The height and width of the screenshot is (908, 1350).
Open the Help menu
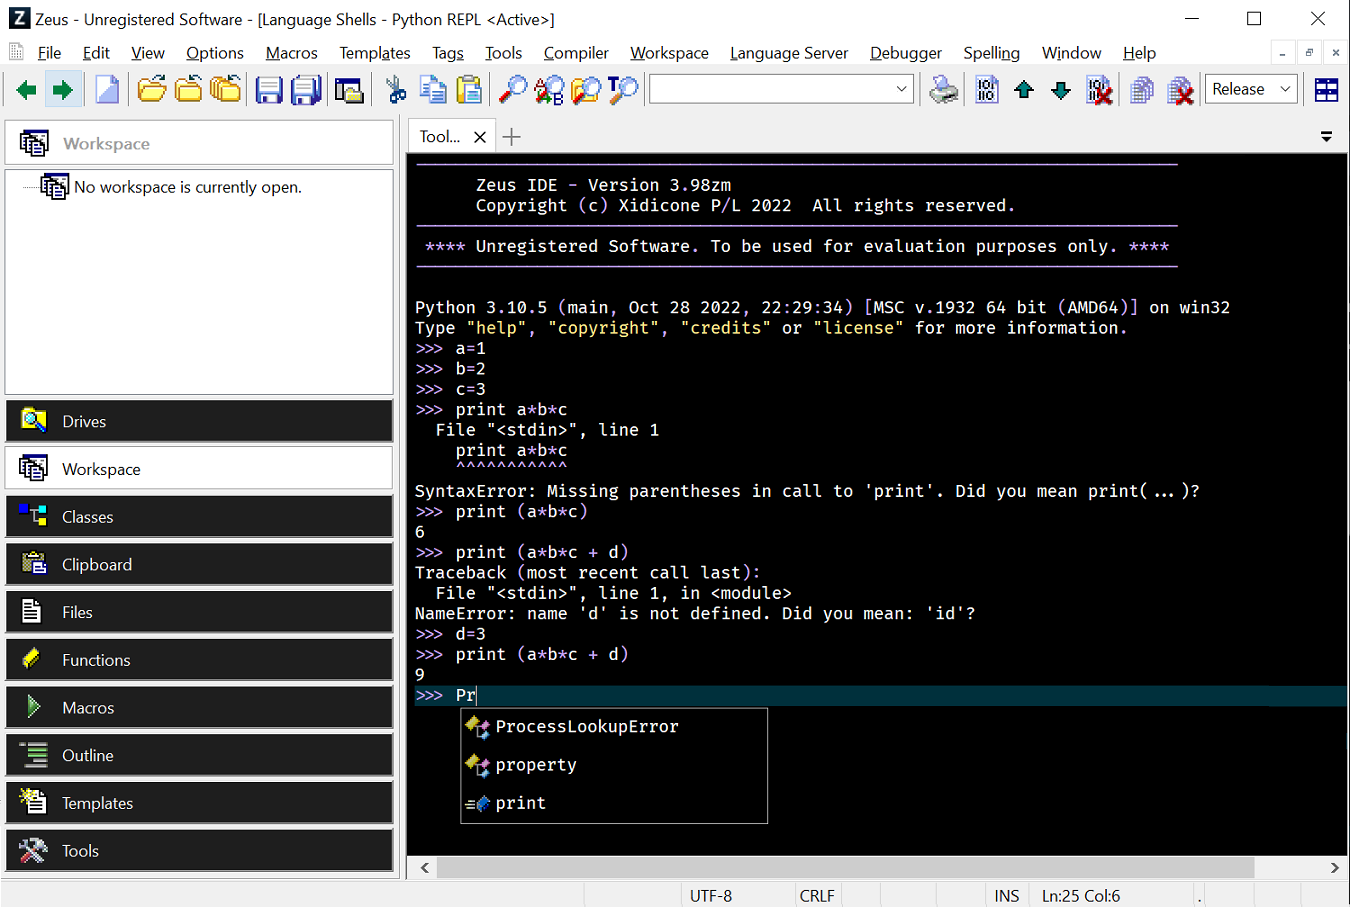1139,53
